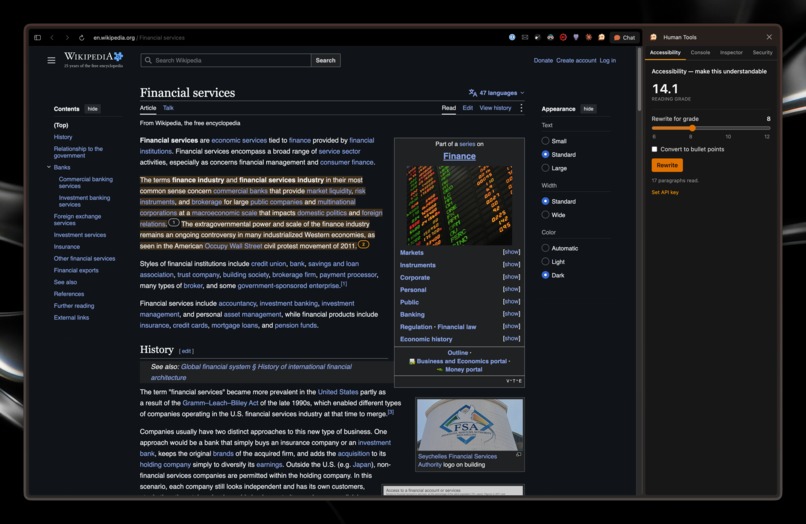The height and width of the screenshot is (524, 806).
Task: Click the Donate link
Action: pyautogui.click(x=543, y=61)
